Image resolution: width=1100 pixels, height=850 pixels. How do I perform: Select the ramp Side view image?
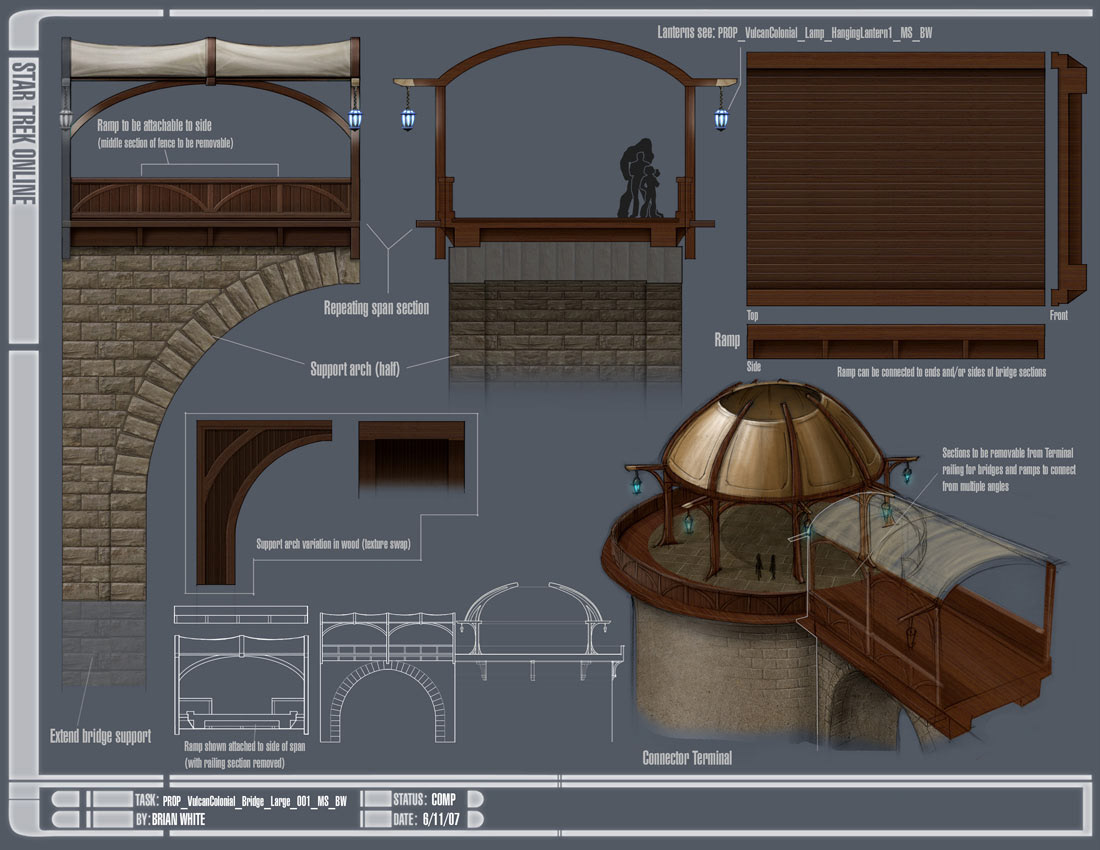point(895,342)
